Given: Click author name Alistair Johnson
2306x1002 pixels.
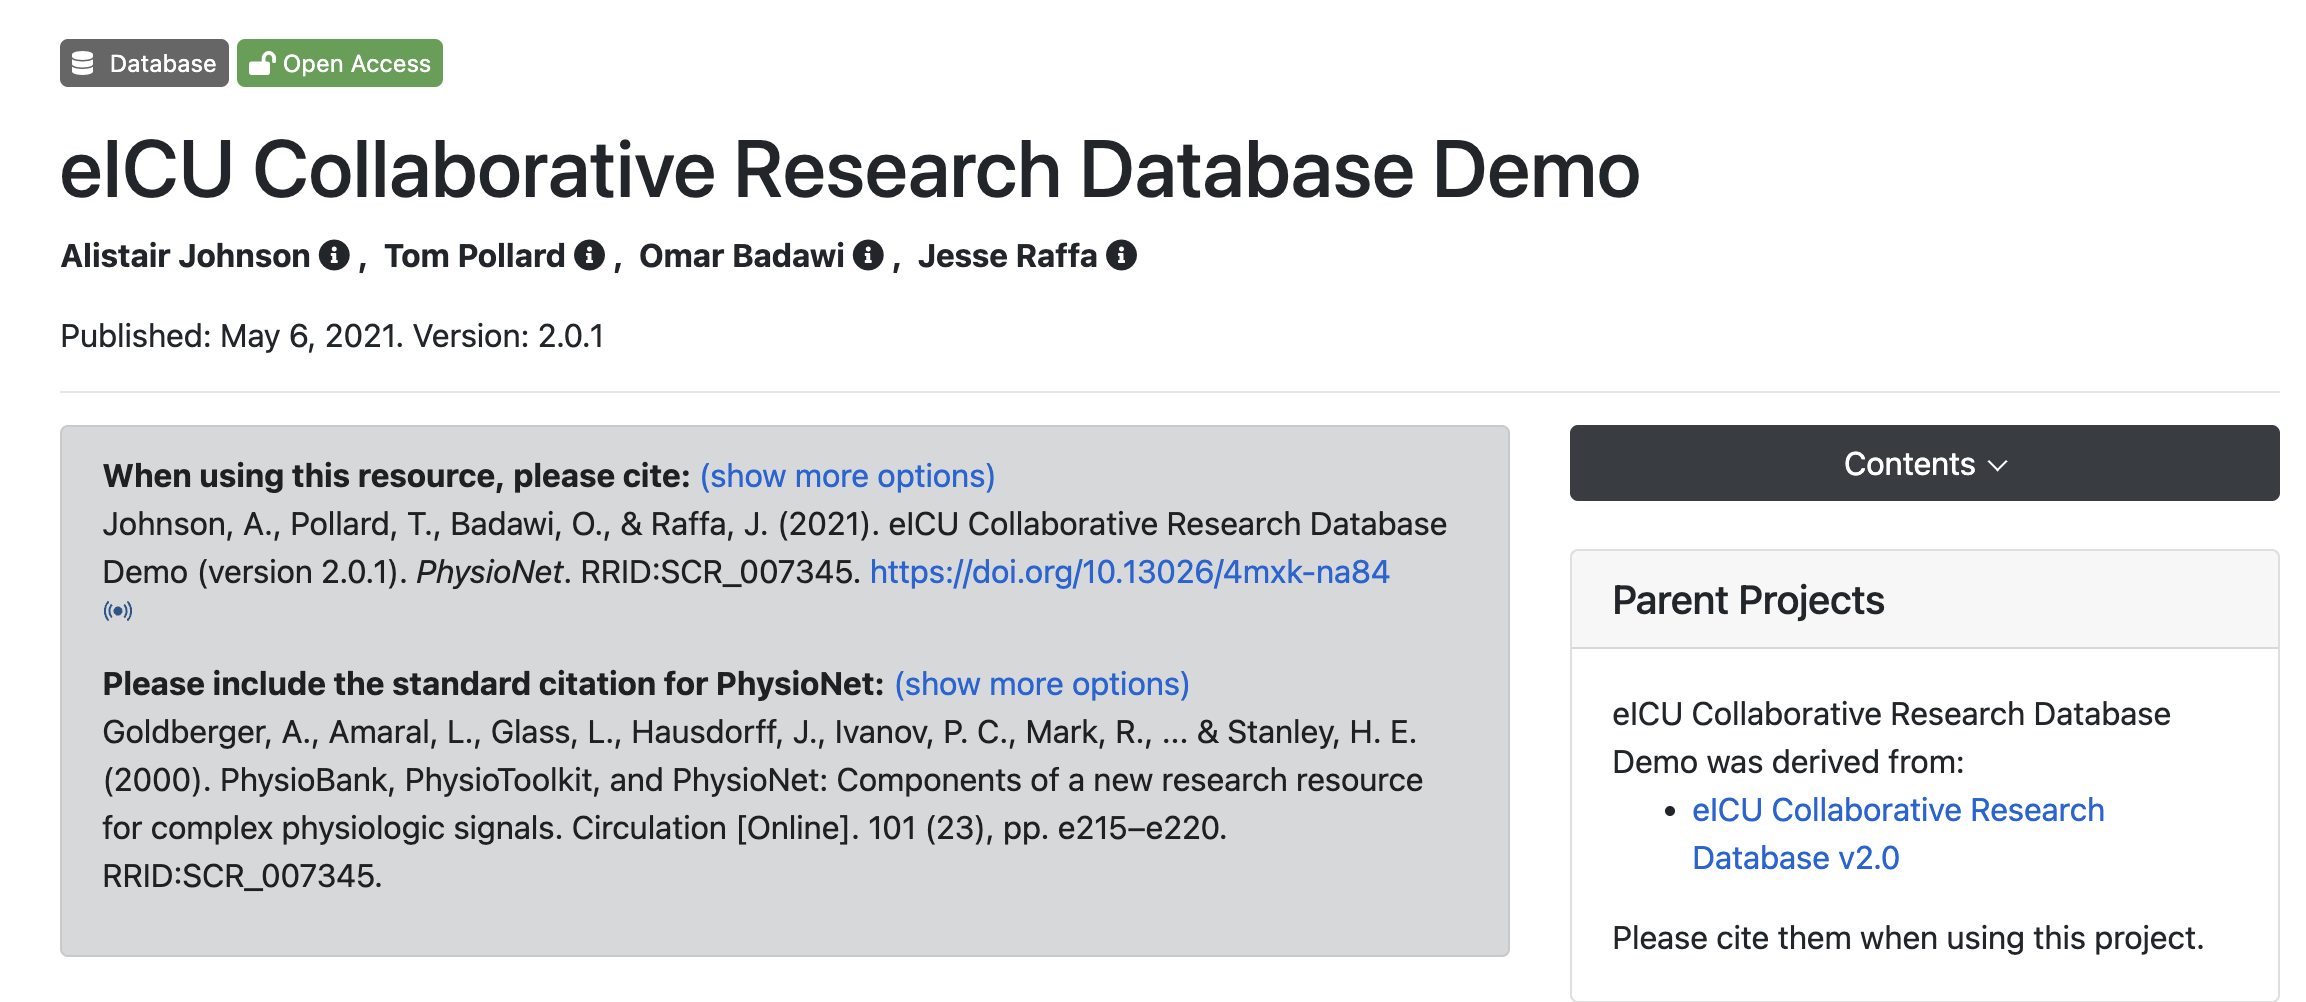Looking at the screenshot, I should (x=186, y=256).
